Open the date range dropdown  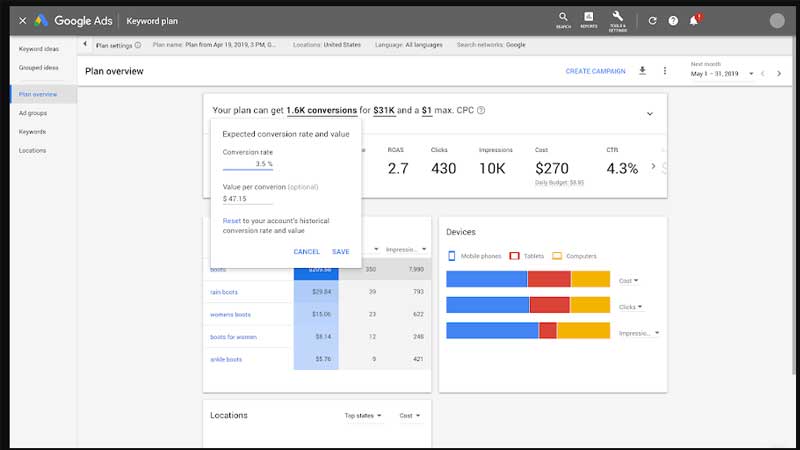721,74
